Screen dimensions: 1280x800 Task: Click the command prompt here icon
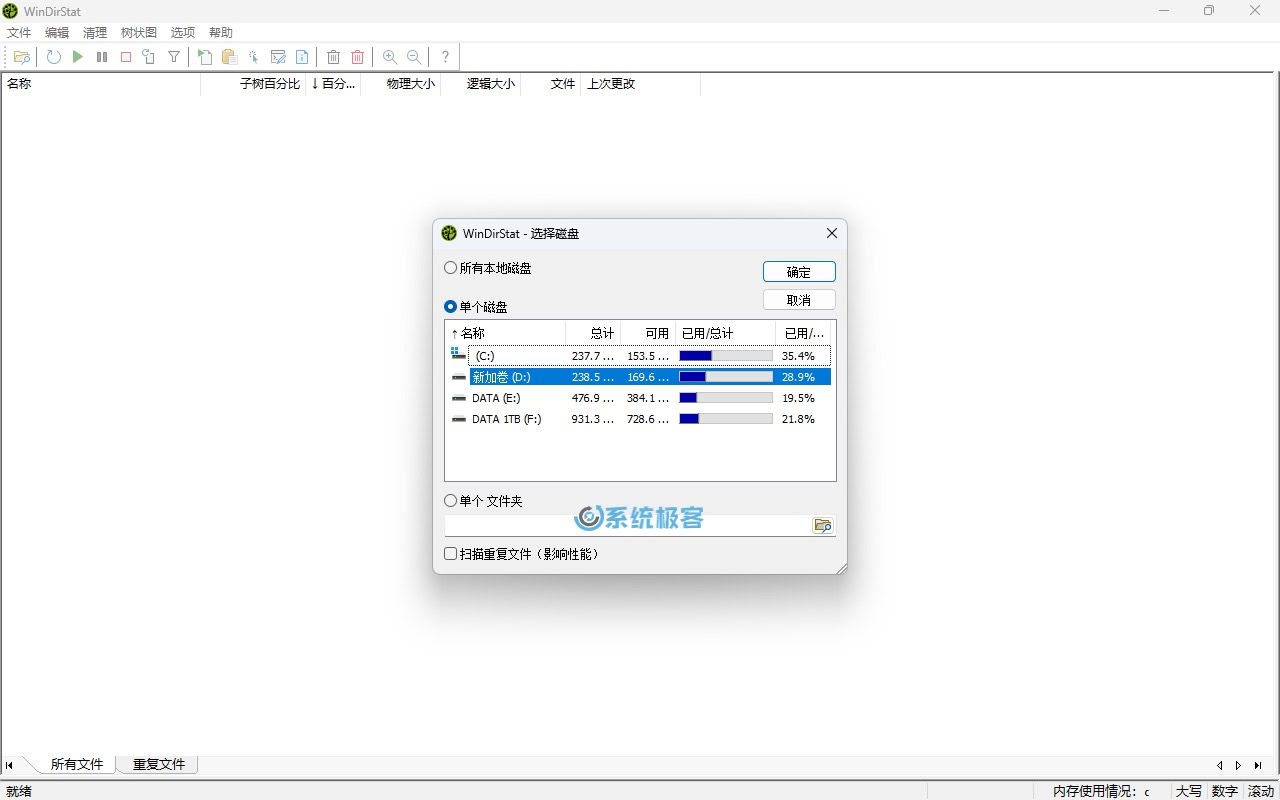click(x=278, y=57)
